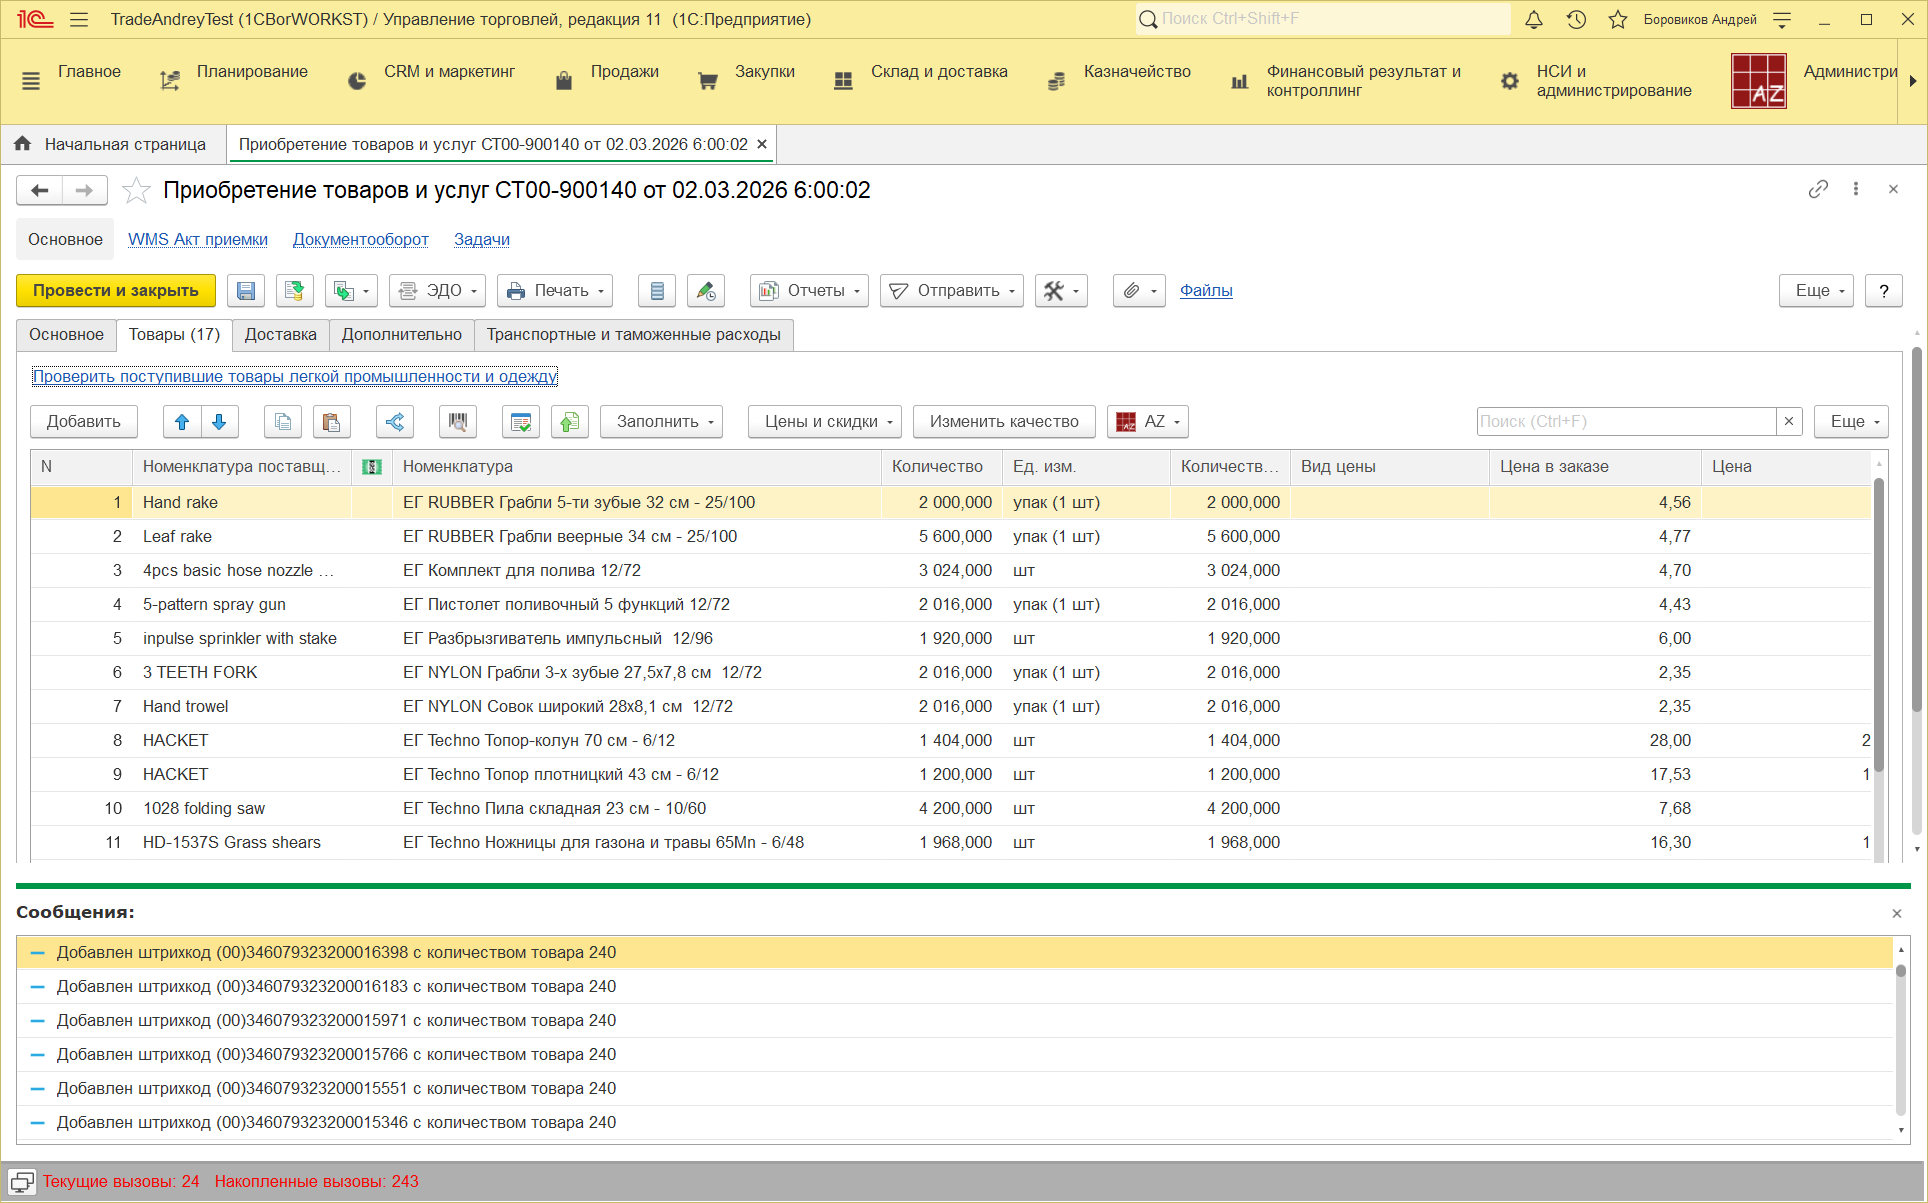Open the WMS Акт приемки link
The image size is (1928, 1203).
pos(198,240)
